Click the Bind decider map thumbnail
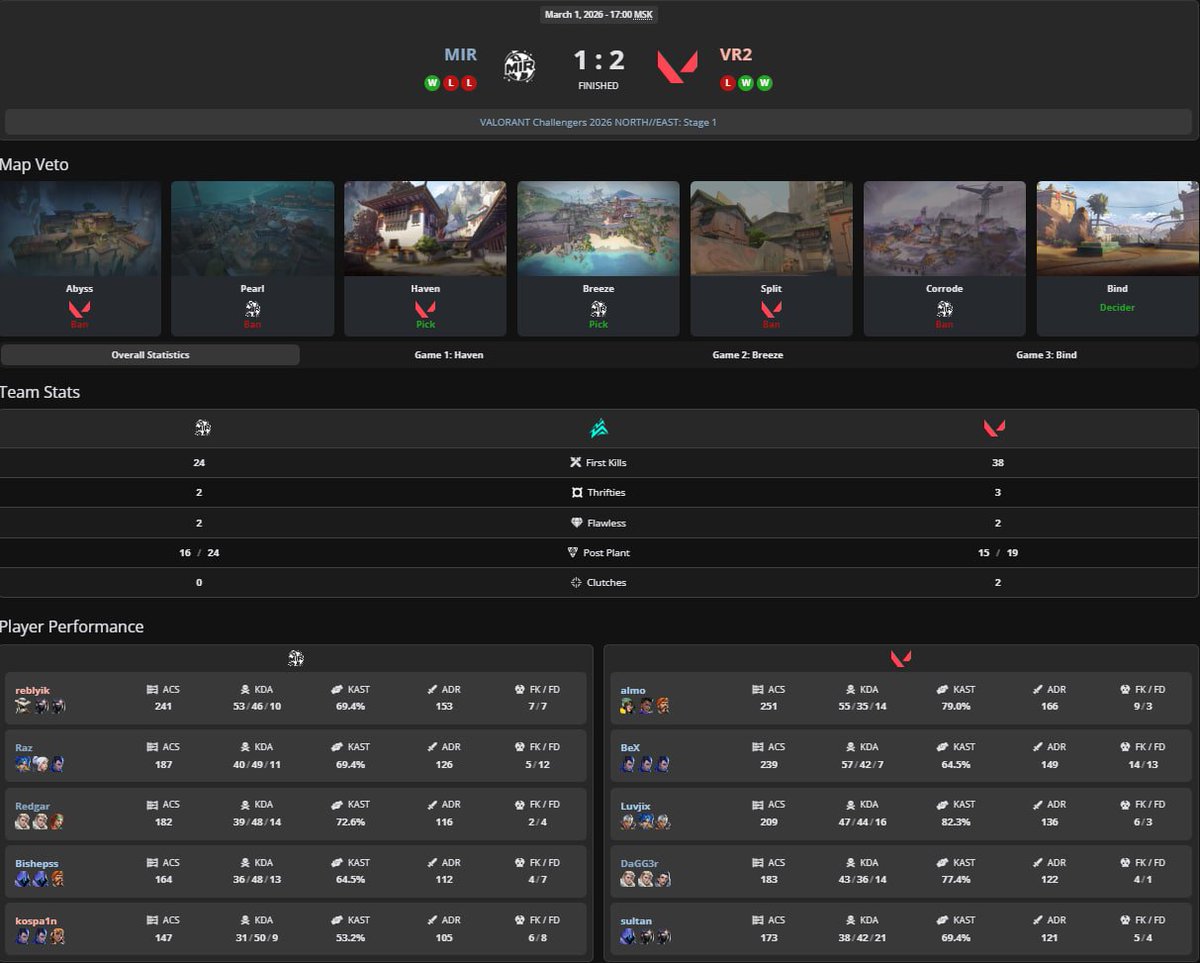This screenshot has width=1200, height=963. tap(1117, 228)
